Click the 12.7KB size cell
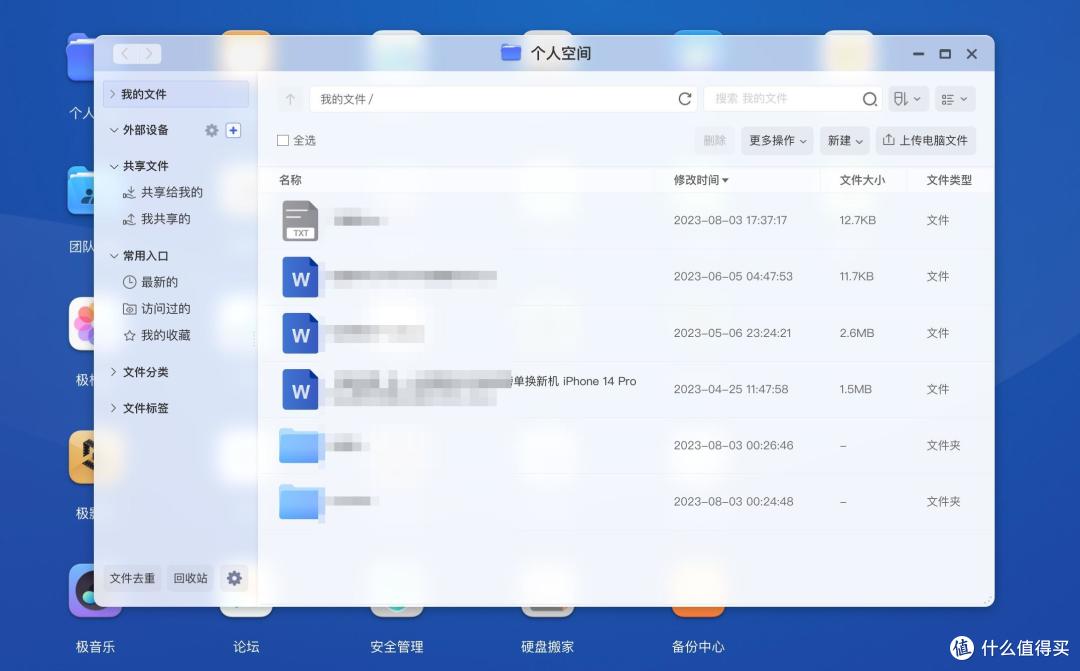Image resolution: width=1080 pixels, height=671 pixels. 858,220
